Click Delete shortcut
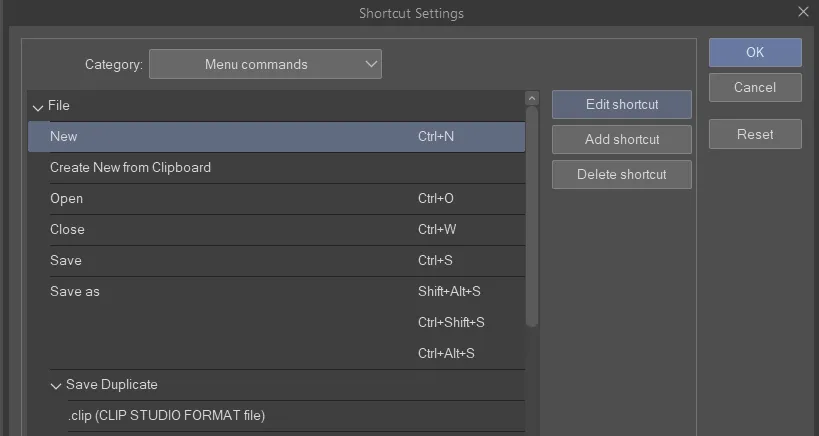The height and width of the screenshot is (436, 819). click(621, 174)
